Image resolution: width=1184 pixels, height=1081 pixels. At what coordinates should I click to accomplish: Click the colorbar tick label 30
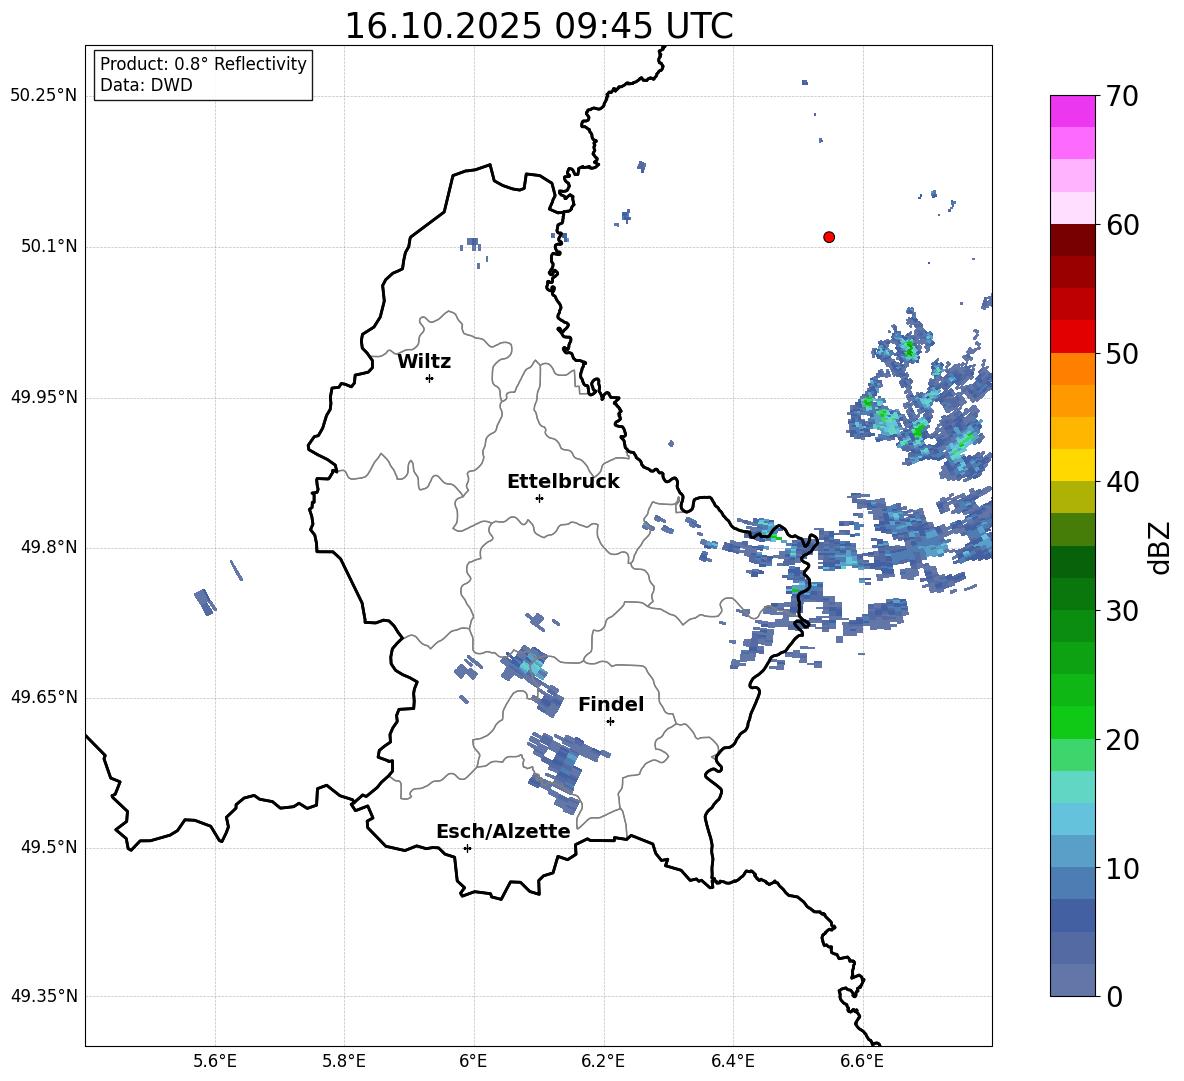[x=1122, y=611]
